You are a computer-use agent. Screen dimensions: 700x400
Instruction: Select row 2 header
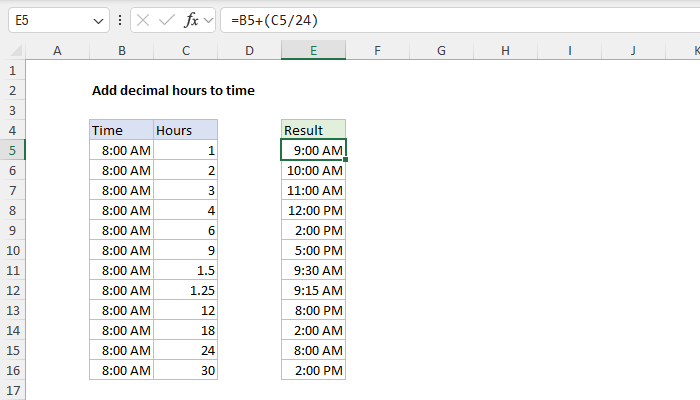click(x=12, y=91)
